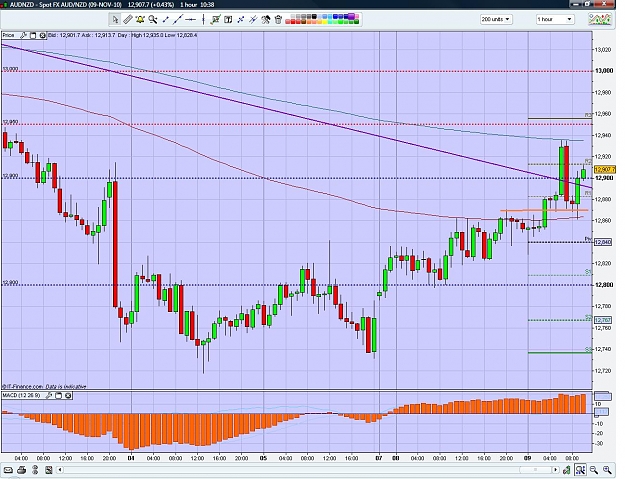Click the chart style icon at top right
This screenshot has height=479, width=625.
[x=600, y=19]
